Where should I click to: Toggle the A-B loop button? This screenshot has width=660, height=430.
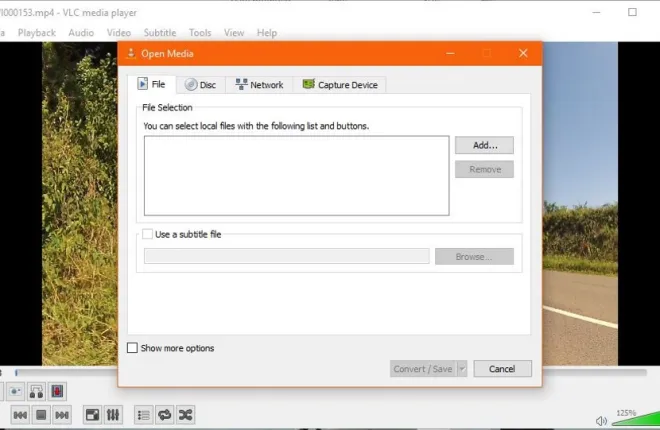[37, 391]
